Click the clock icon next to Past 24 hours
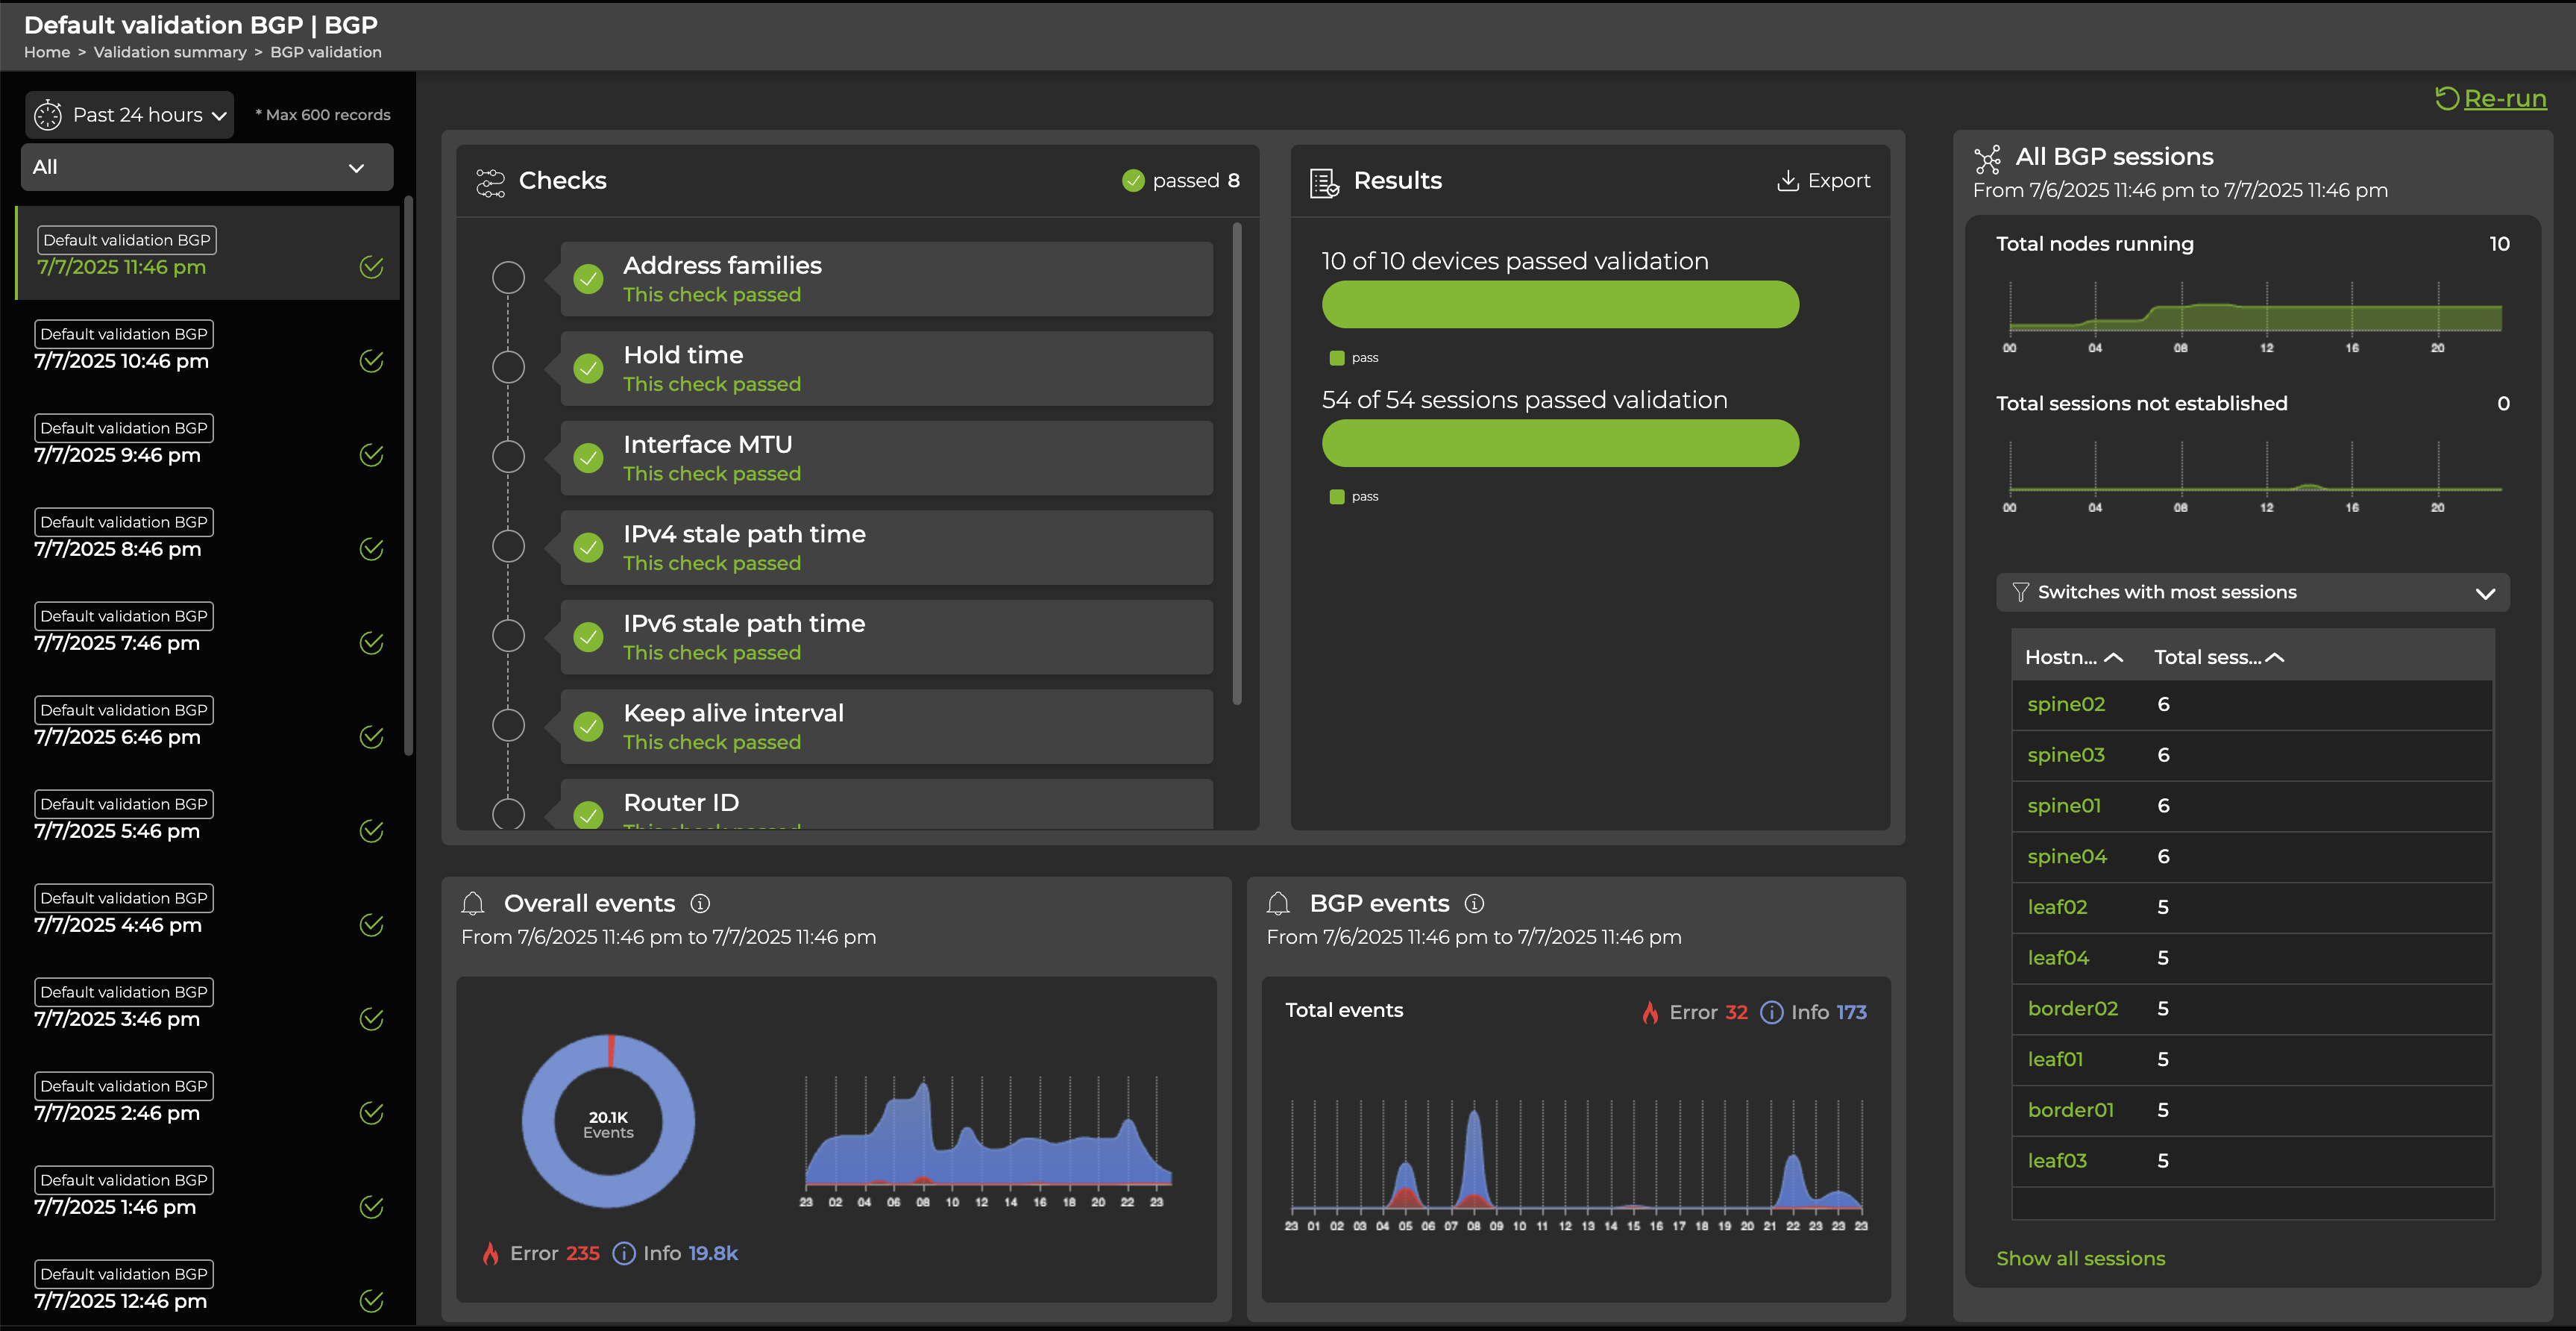2576x1331 pixels. [48, 115]
